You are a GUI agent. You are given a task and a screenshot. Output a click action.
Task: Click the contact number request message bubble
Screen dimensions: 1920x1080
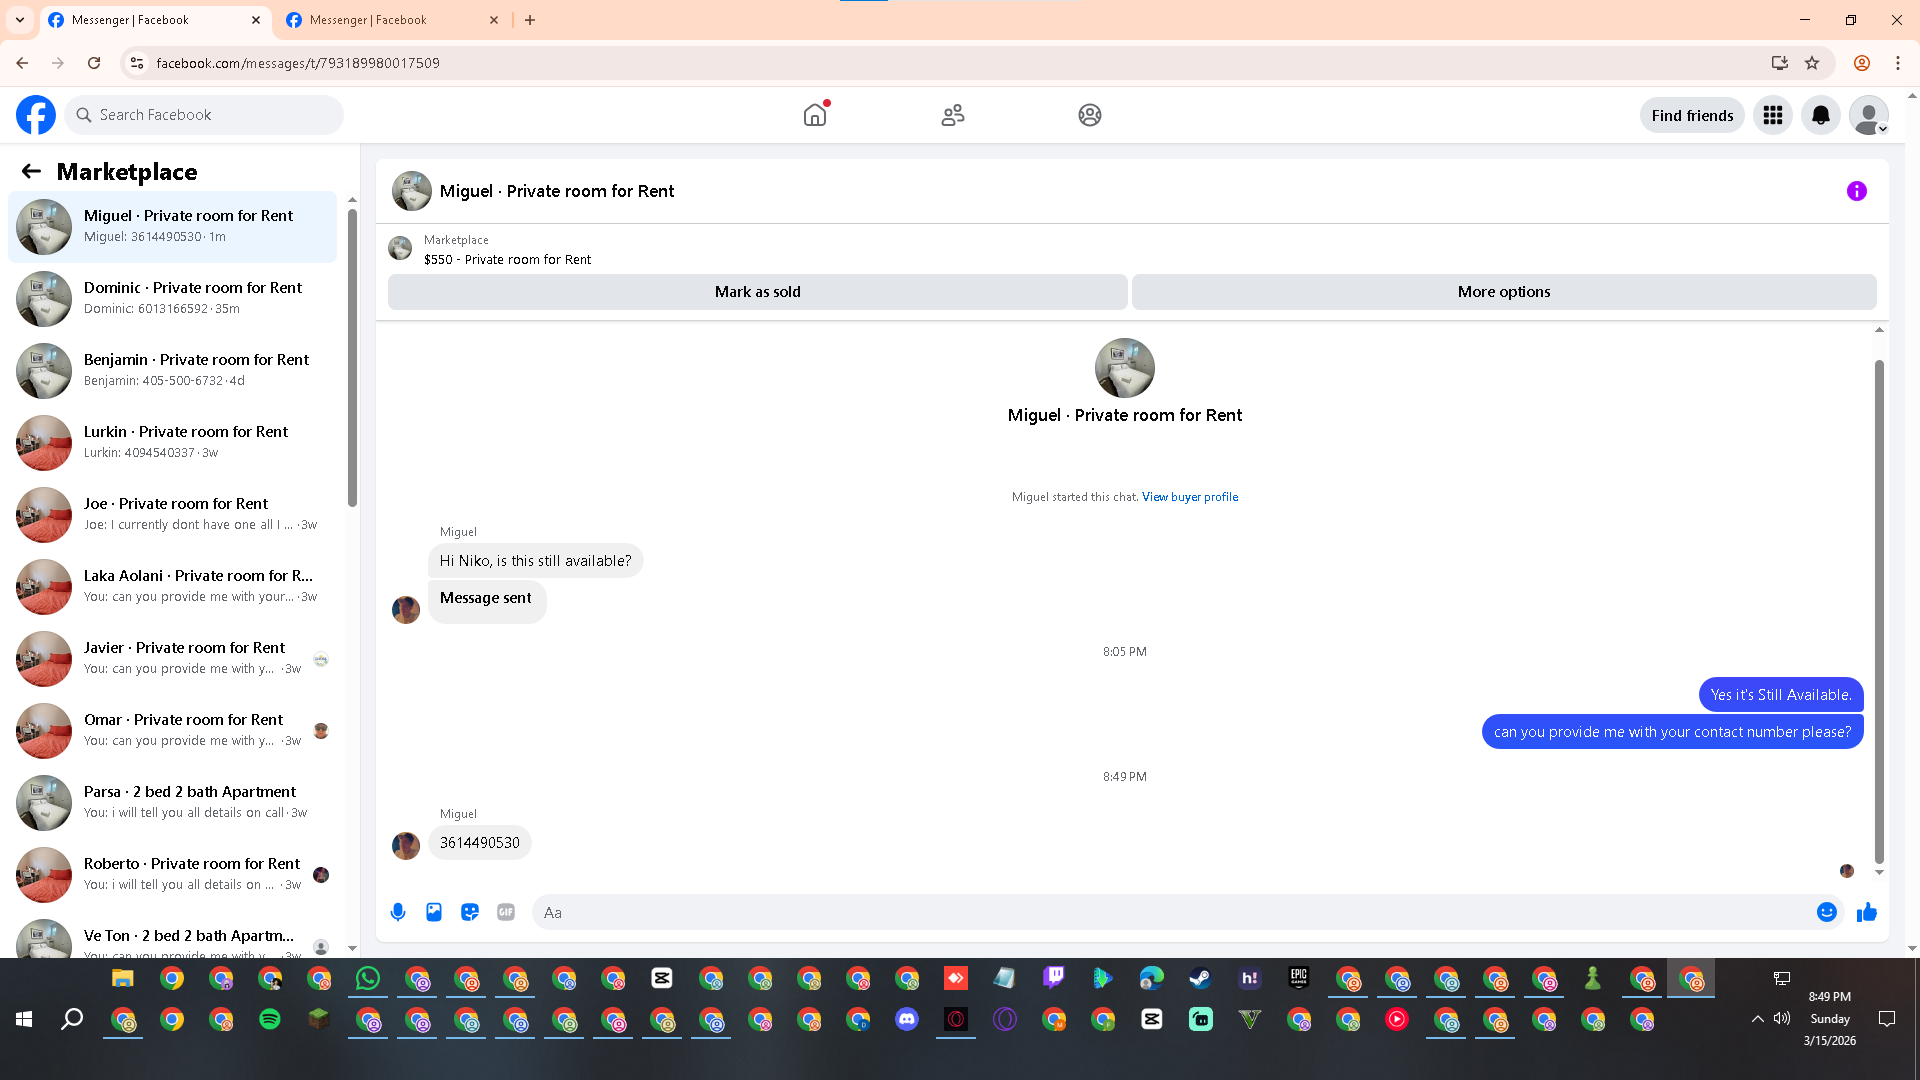(1673, 732)
